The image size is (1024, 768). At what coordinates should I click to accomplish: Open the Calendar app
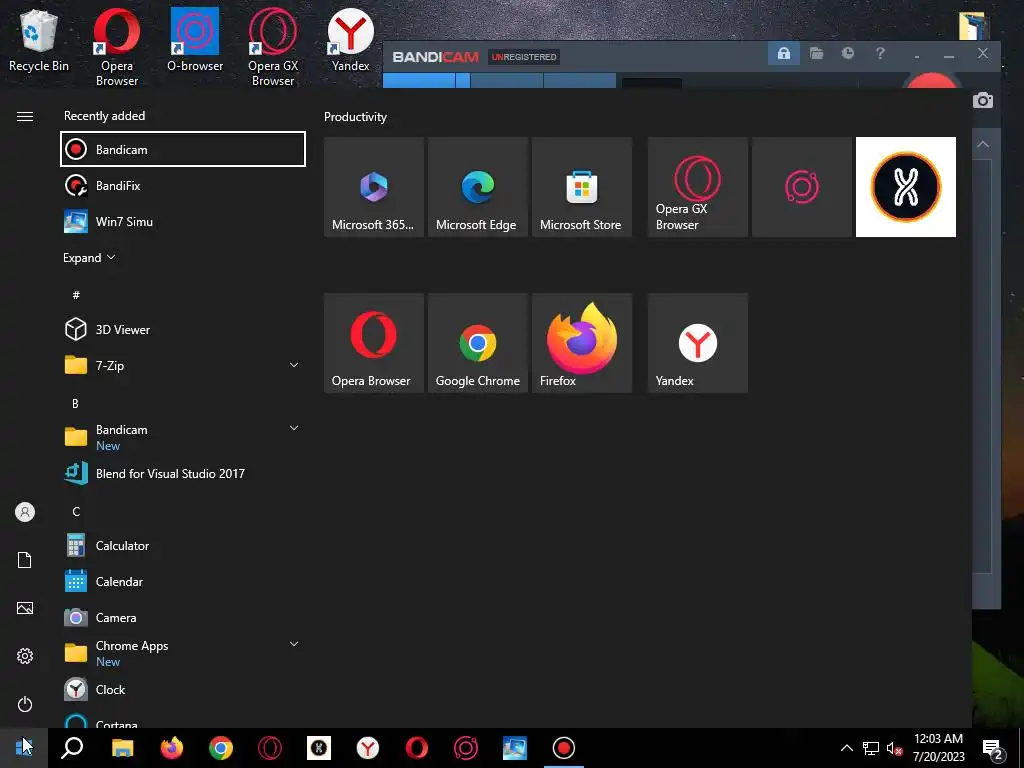click(183, 581)
